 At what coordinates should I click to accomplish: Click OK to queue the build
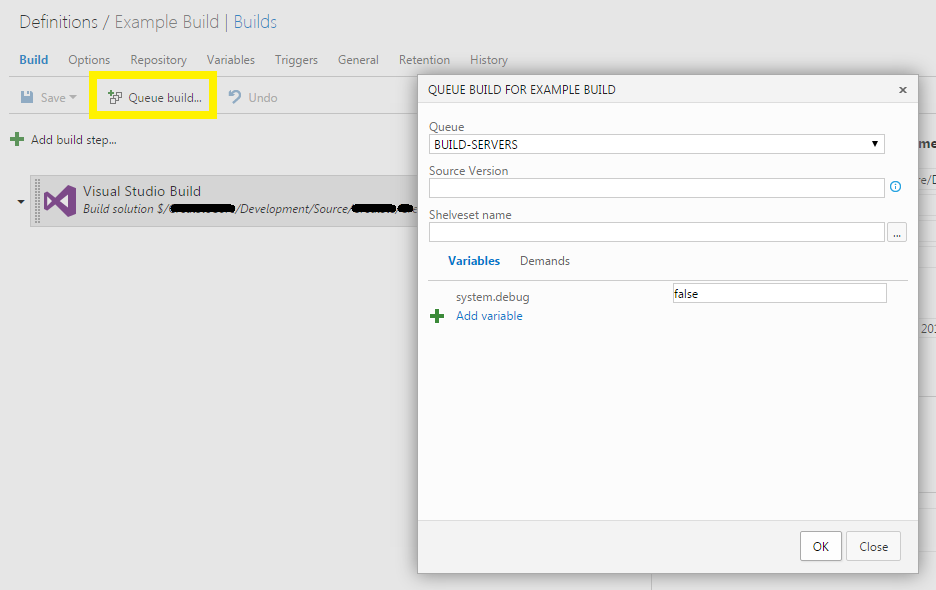820,546
